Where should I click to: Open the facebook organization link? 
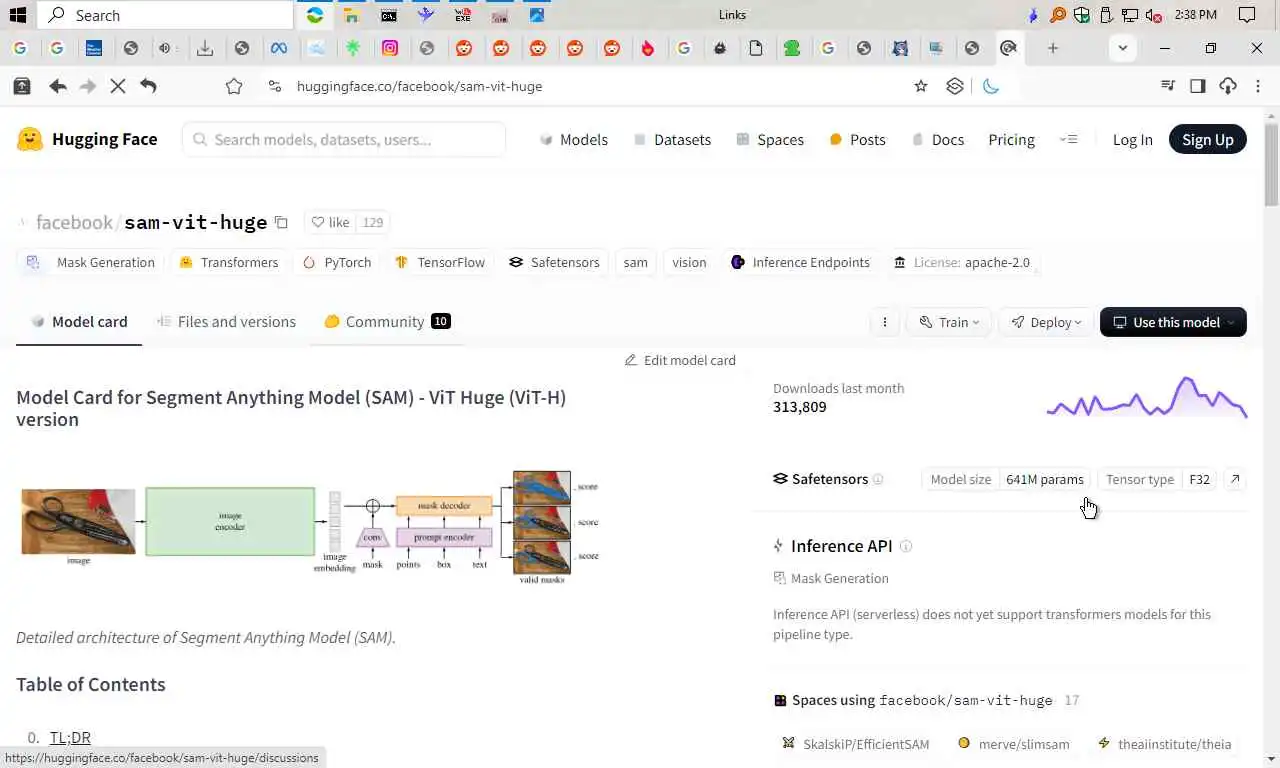pyautogui.click(x=74, y=222)
